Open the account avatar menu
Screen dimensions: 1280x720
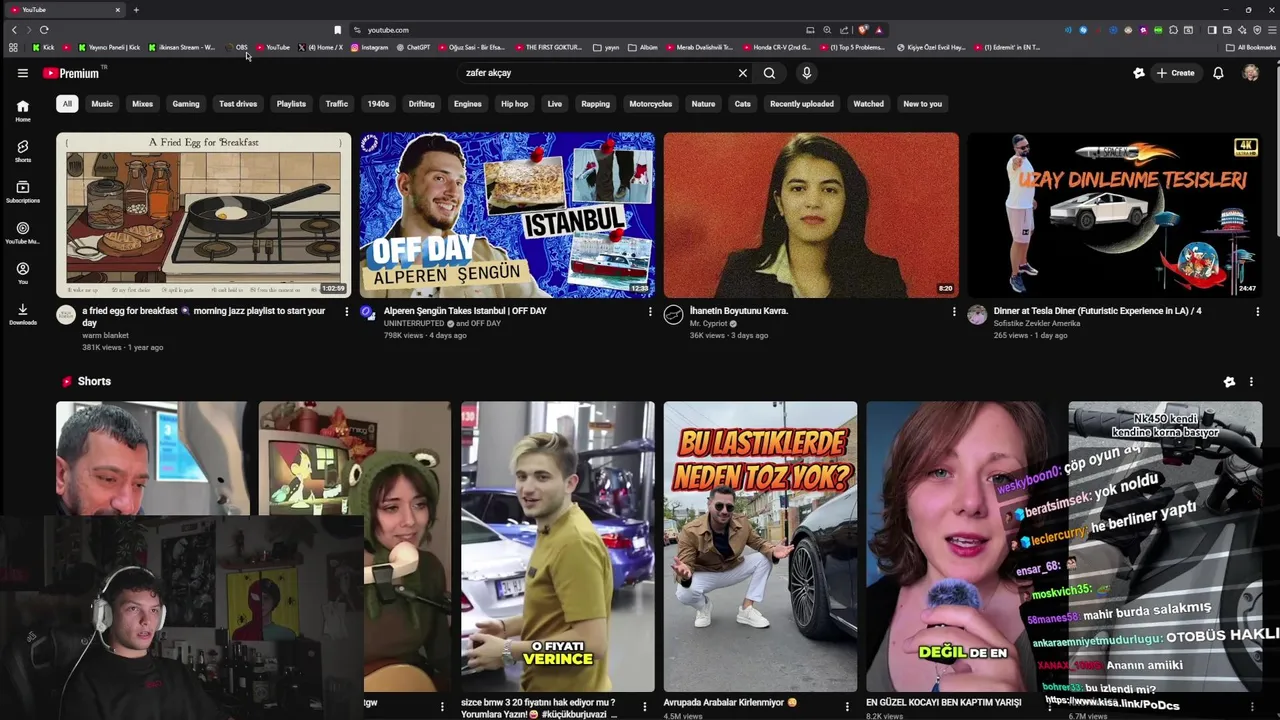(x=1250, y=73)
